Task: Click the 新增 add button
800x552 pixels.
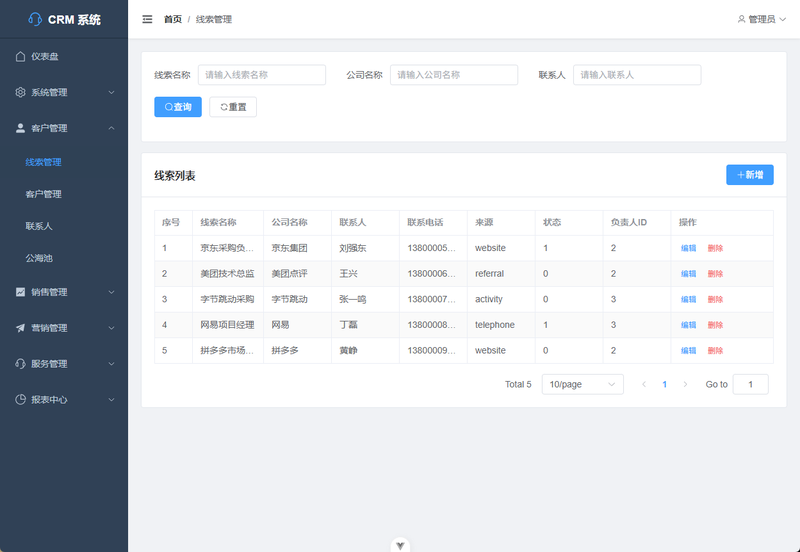Action: point(750,175)
